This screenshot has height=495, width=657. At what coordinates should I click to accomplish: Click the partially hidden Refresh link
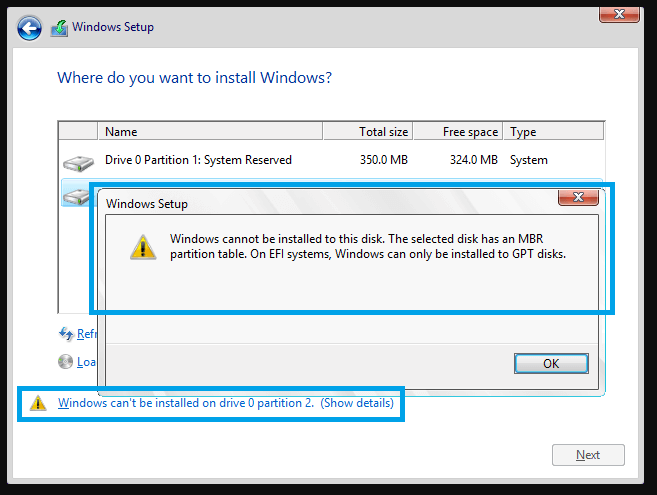[87, 334]
